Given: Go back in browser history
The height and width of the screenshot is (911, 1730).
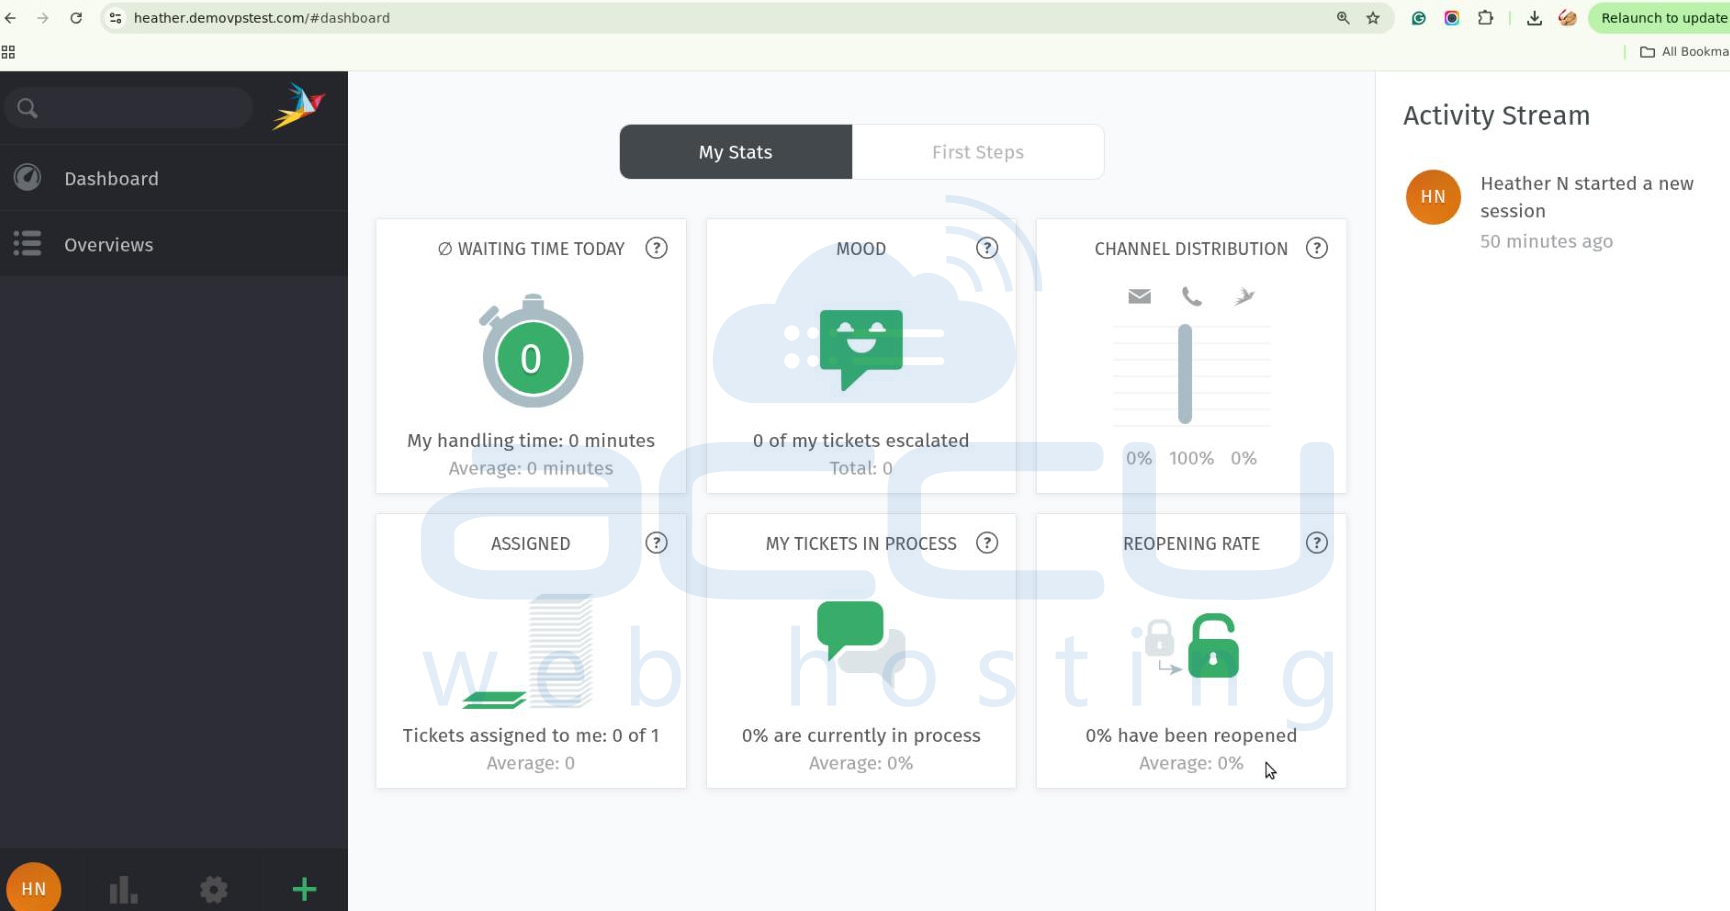Looking at the screenshot, I should [x=11, y=18].
